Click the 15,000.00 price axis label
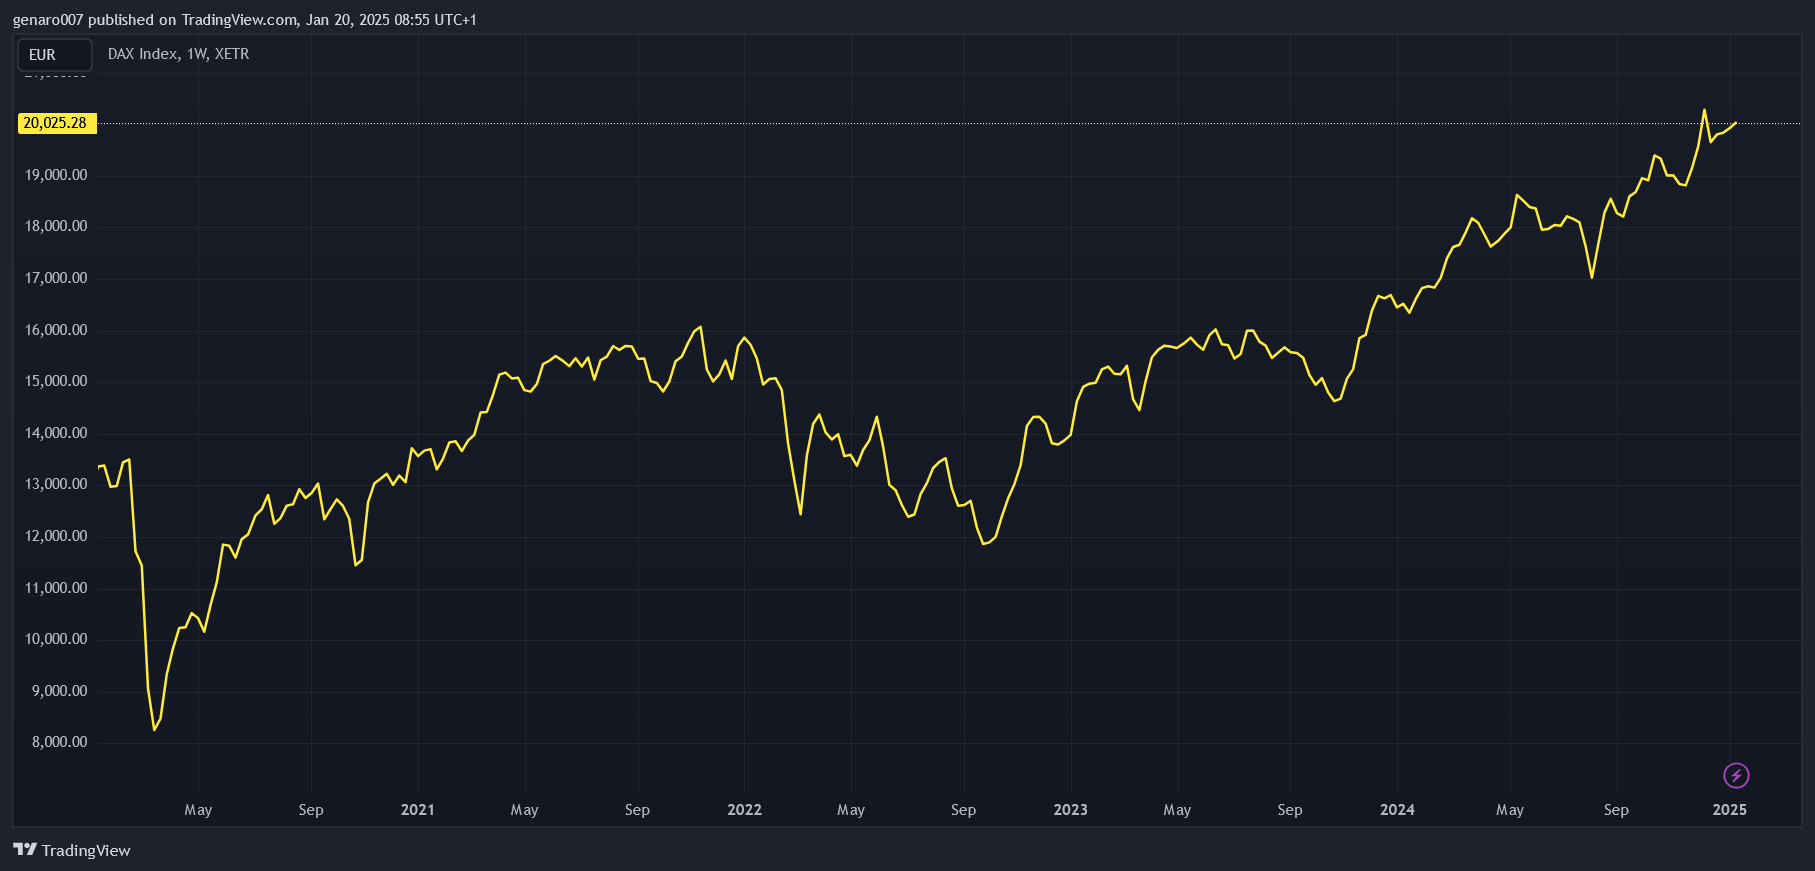 (56, 381)
